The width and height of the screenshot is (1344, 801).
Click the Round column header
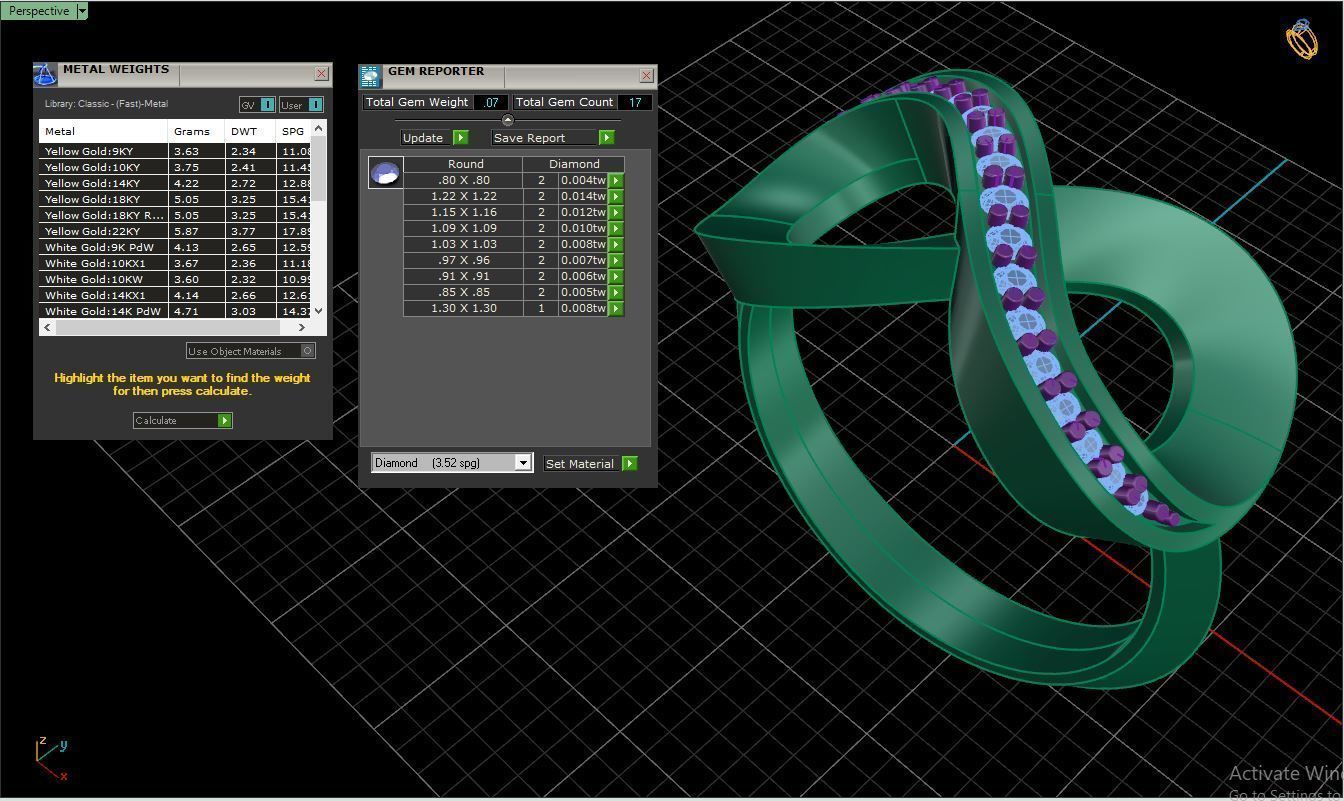pyautogui.click(x=465, y=164)
